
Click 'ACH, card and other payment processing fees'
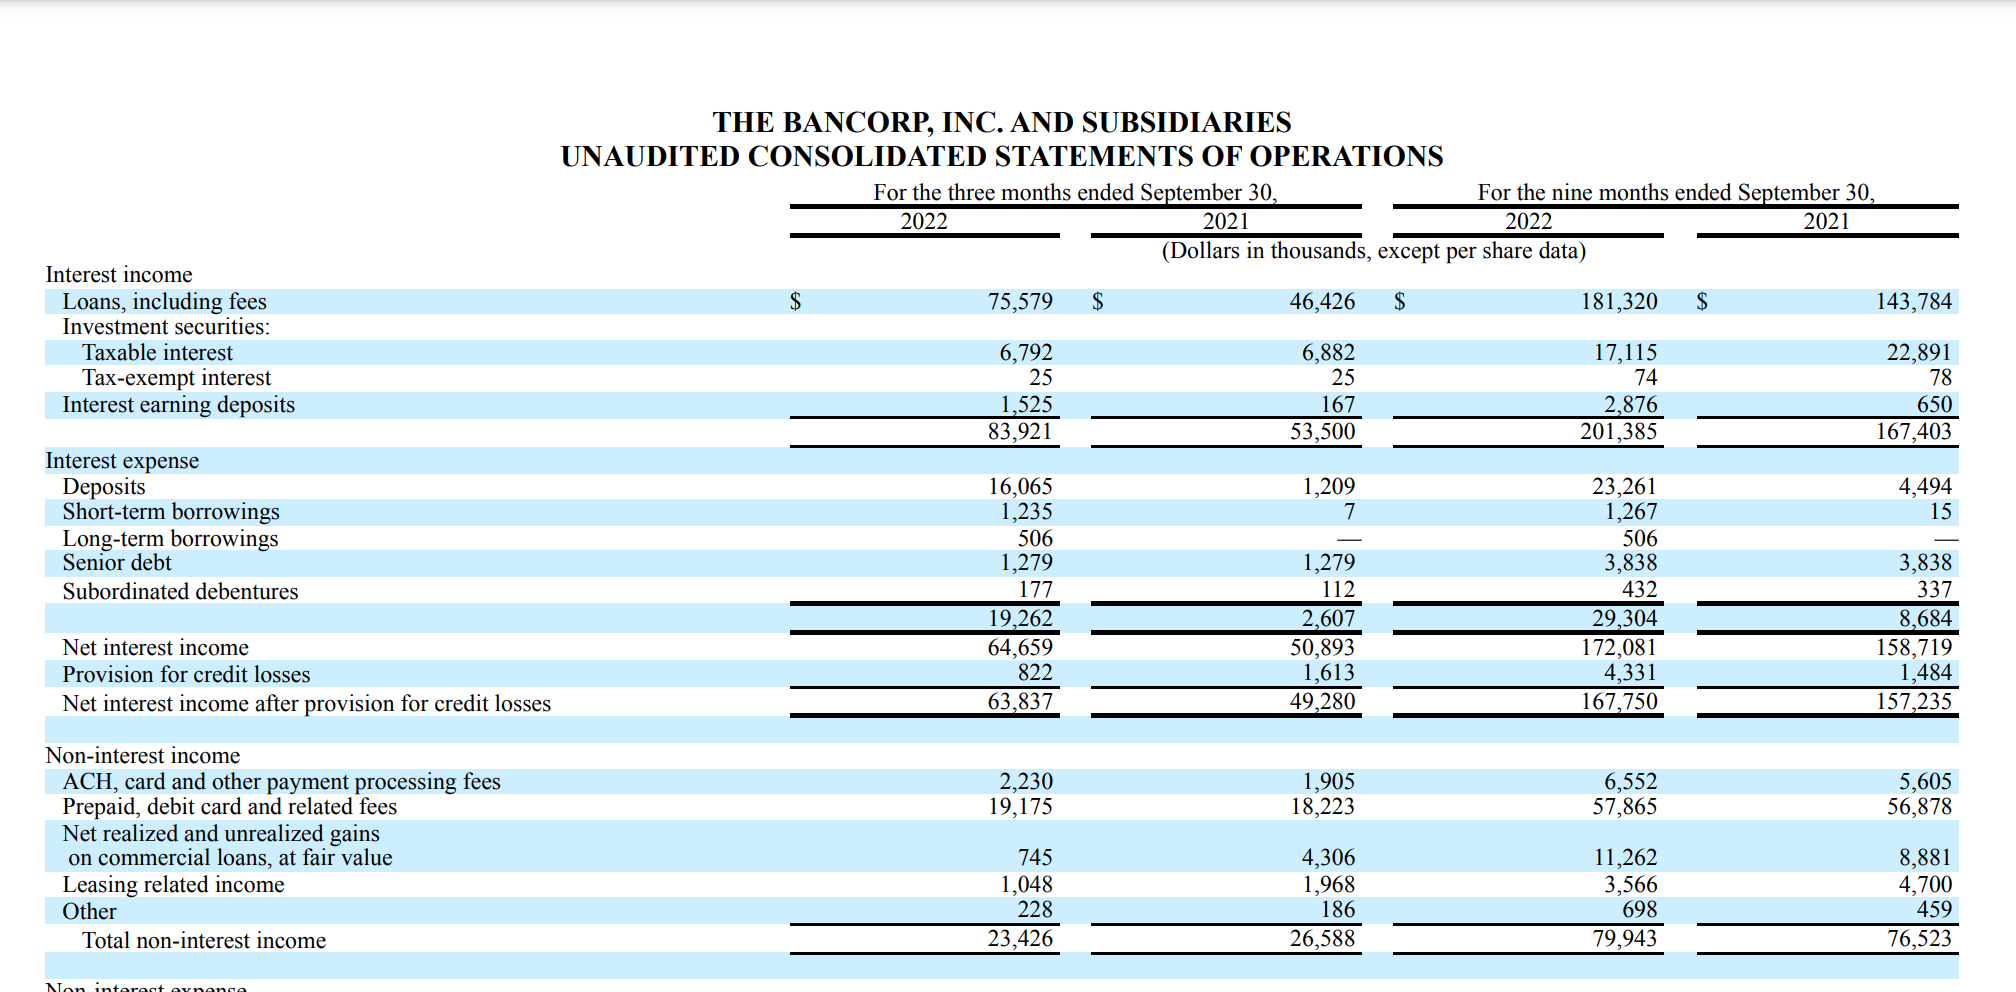coord(281,781)
